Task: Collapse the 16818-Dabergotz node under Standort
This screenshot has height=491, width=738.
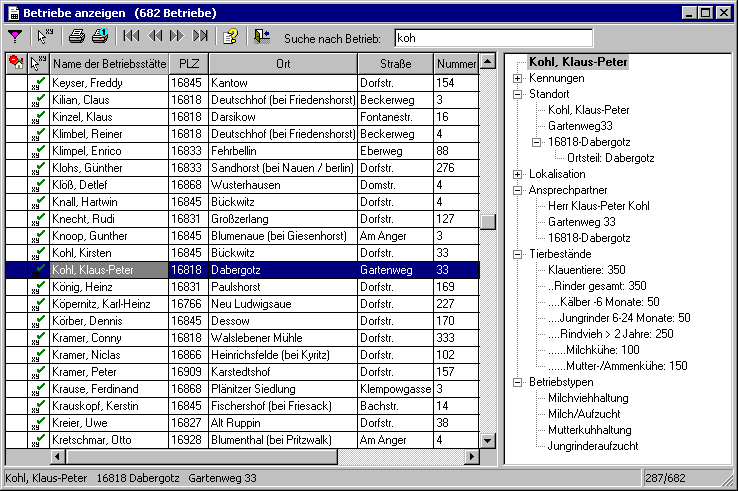Action: pyautogui.click(x=536, y=143)
